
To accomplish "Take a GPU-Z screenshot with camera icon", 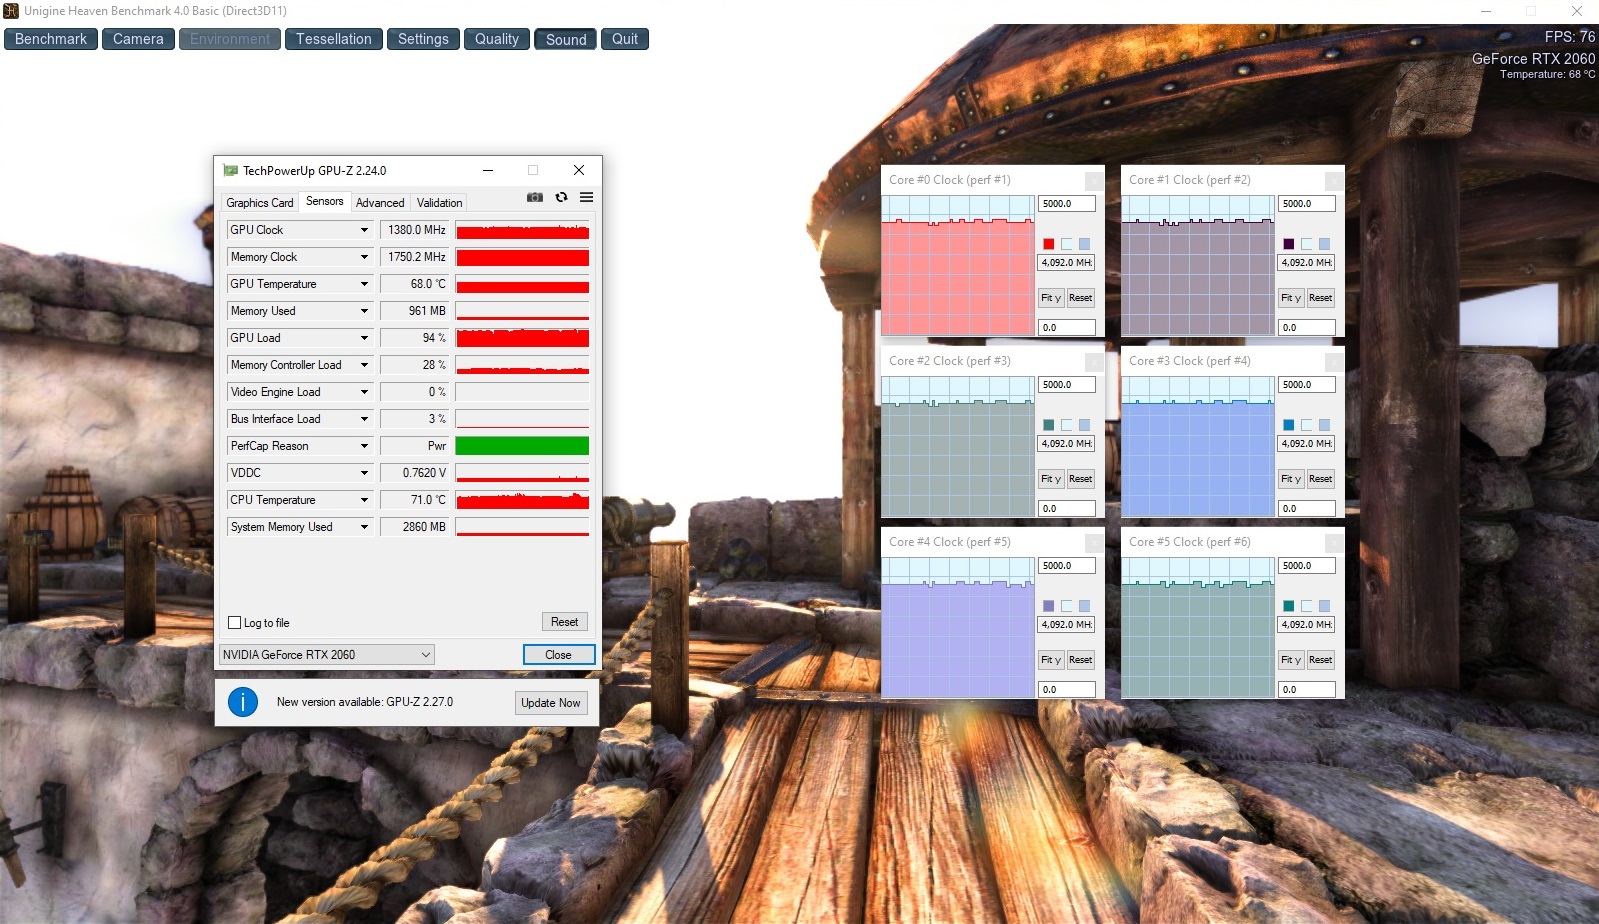I will coord(535,197).
